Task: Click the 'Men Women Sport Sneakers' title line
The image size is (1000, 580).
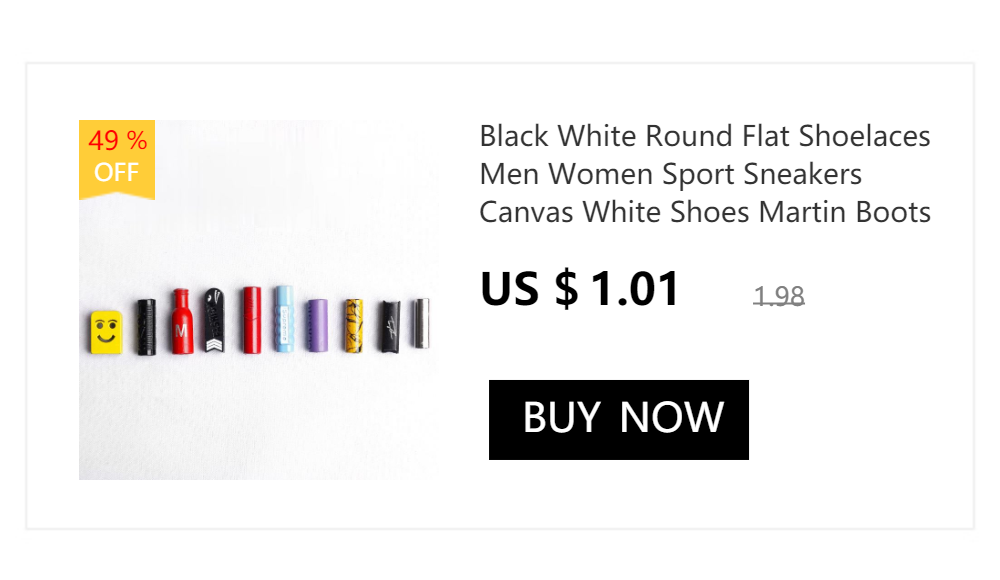Action: click(x=670, y=174)
